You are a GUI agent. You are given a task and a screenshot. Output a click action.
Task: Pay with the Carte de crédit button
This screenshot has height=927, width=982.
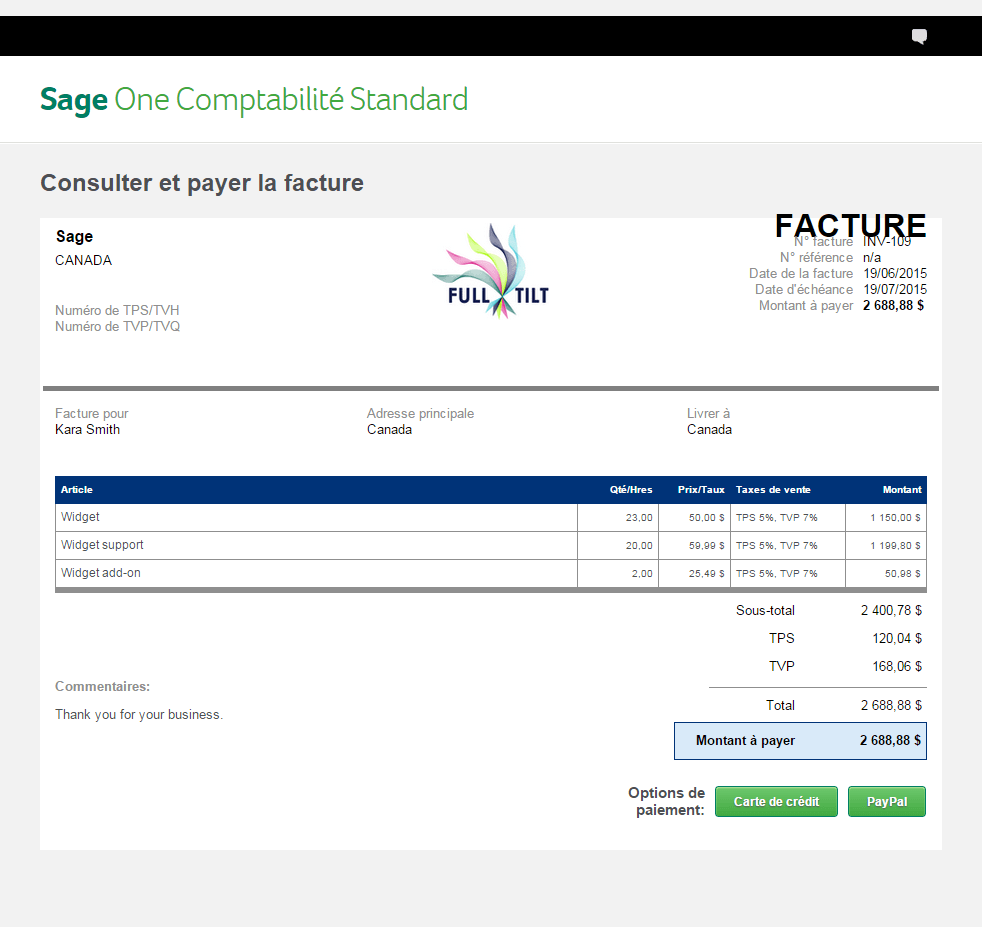coord(776,802)
